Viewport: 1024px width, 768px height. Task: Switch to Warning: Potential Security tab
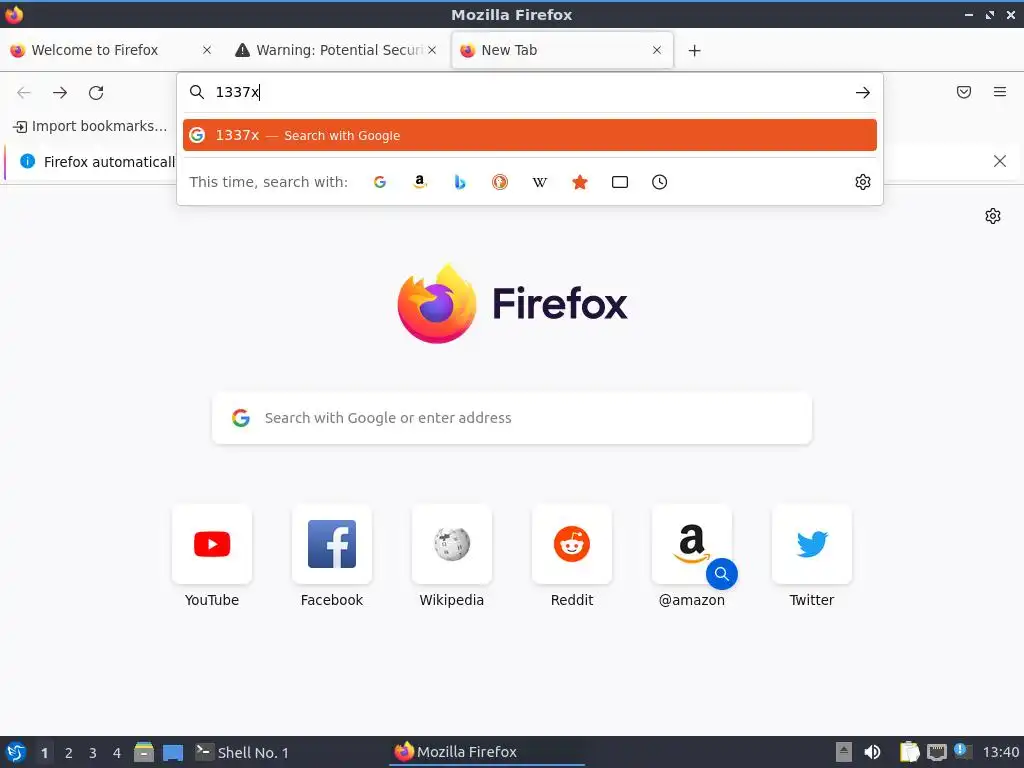[336, 50]
